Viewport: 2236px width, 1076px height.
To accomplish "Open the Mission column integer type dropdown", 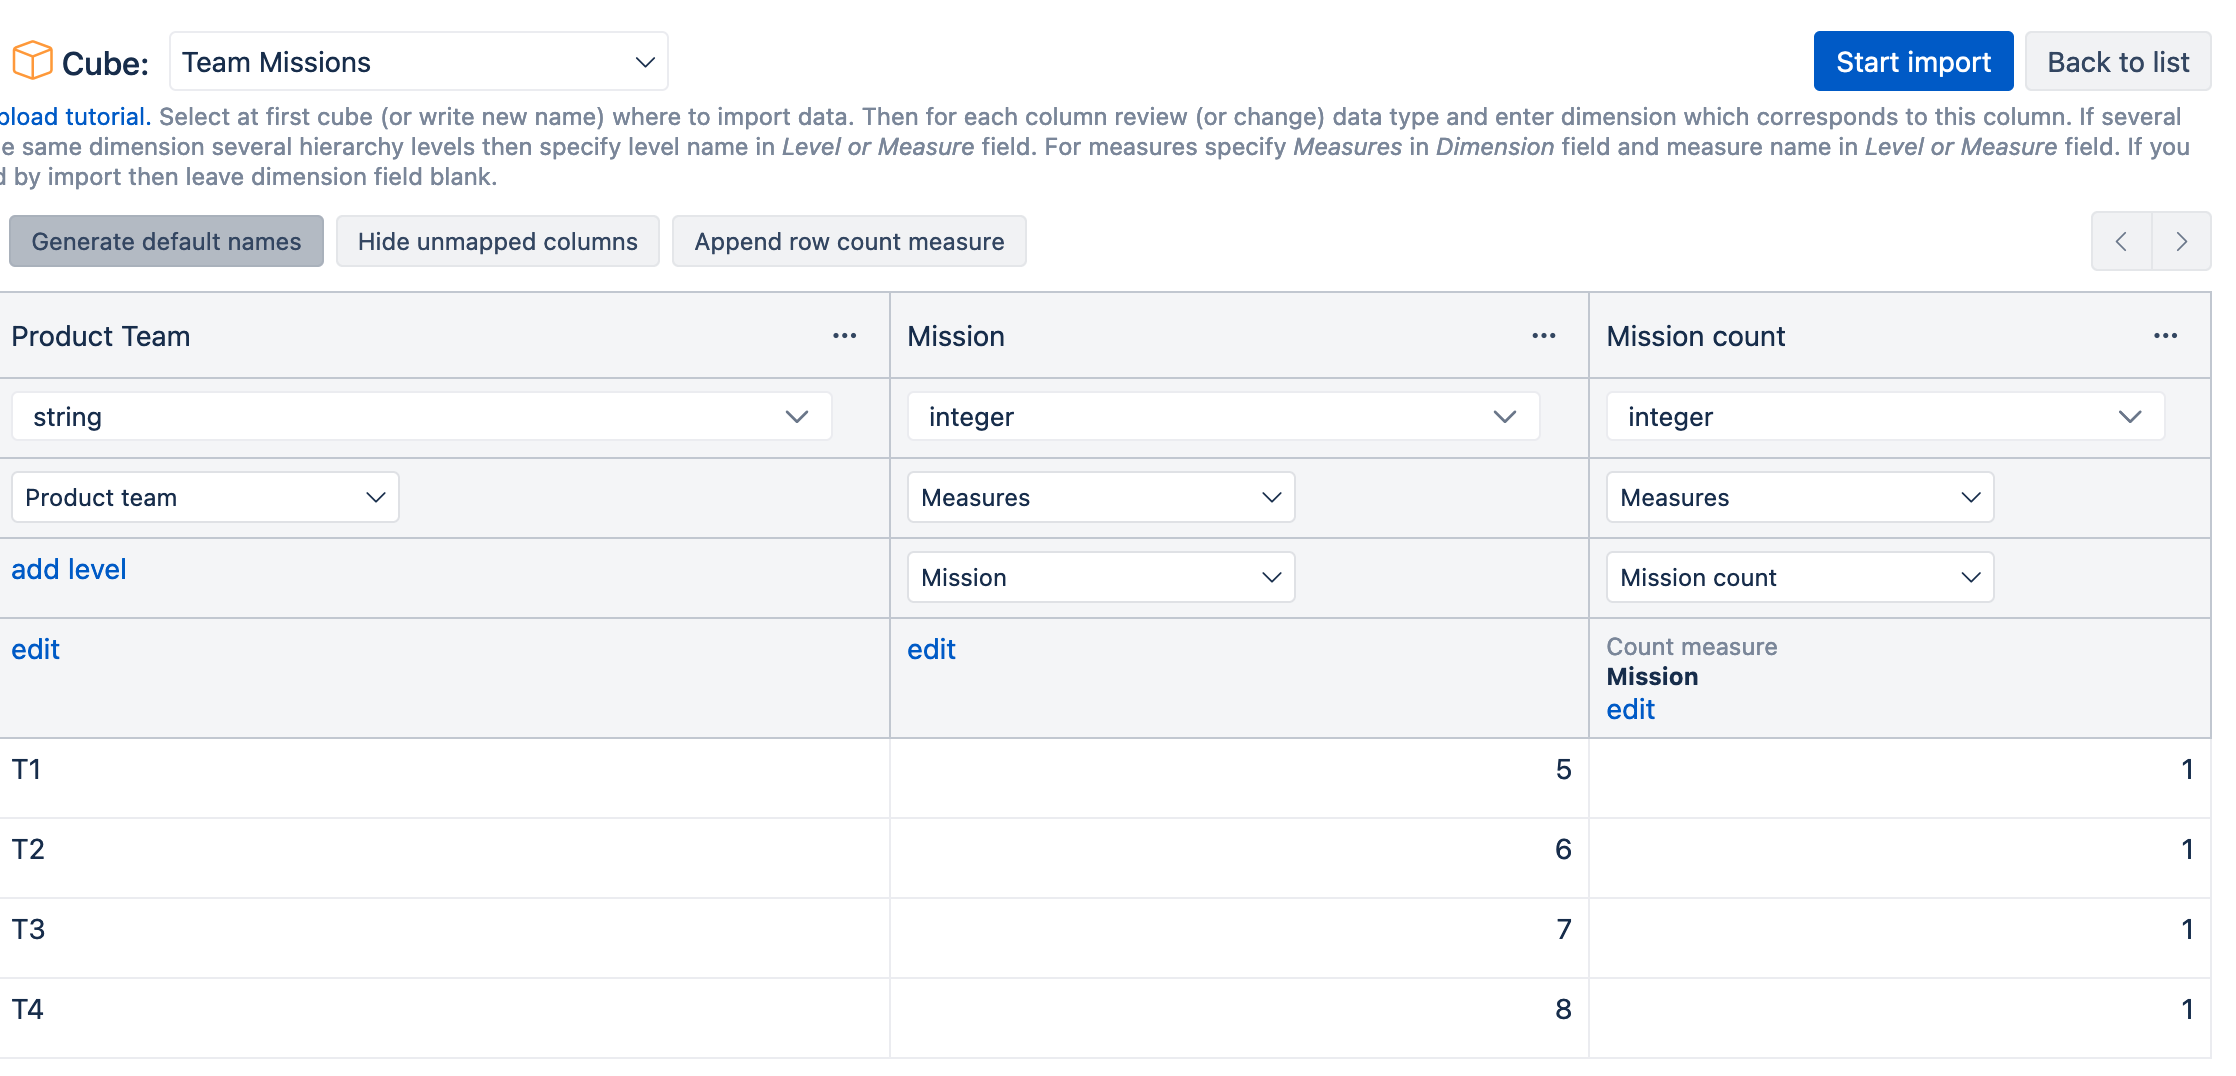I will click(1223, 416).
